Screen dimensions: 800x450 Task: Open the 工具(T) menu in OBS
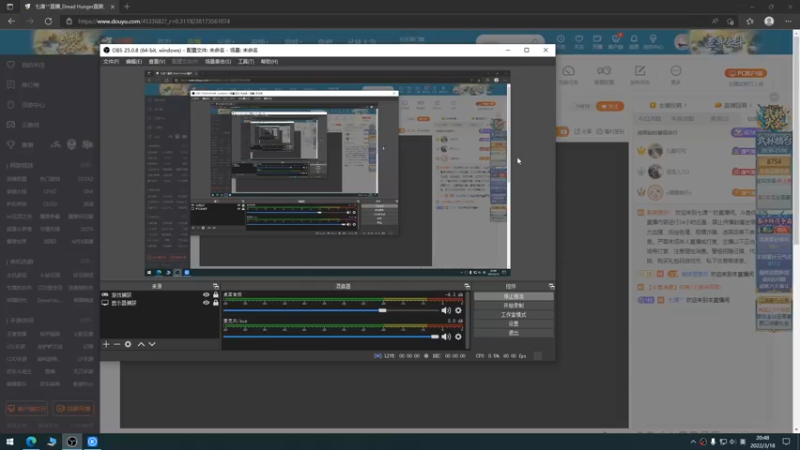[246, 62]
